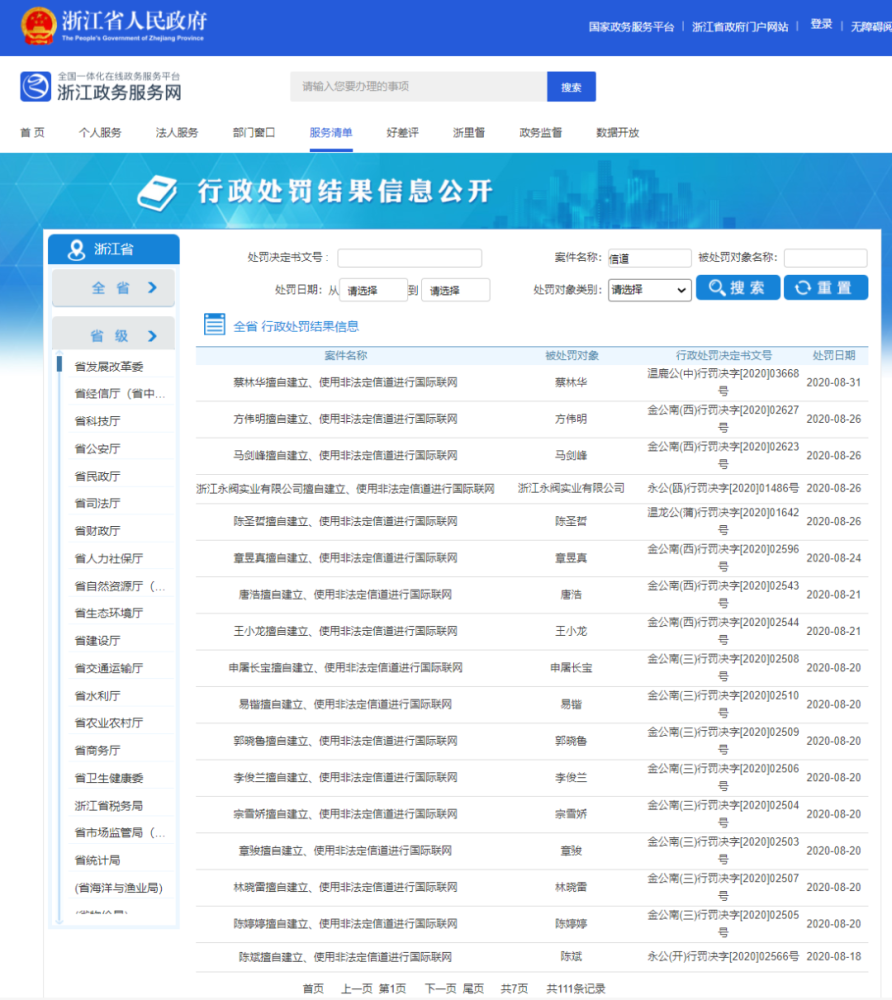Image resolution: width=892 pixels, height=1000 pixels.
Task: Open the 处罚对象类别 dropdown
Action: [649, 290]
